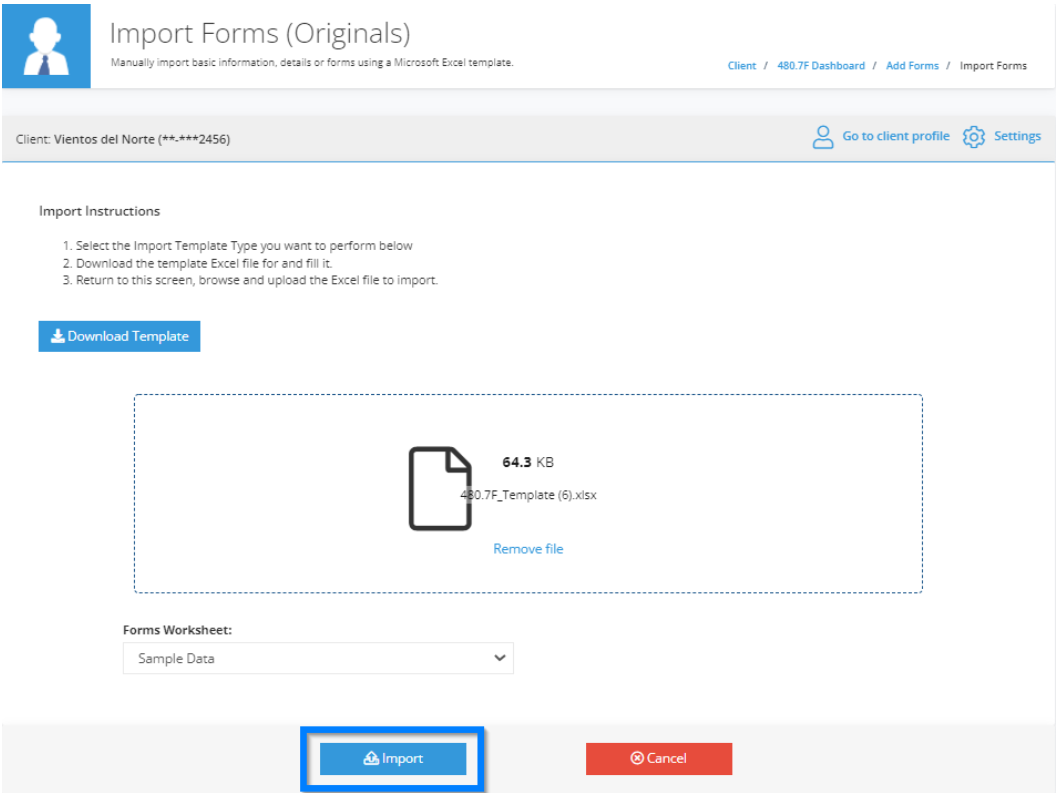Click the Import button
1058x793 pixels.
tap(393, 759)
